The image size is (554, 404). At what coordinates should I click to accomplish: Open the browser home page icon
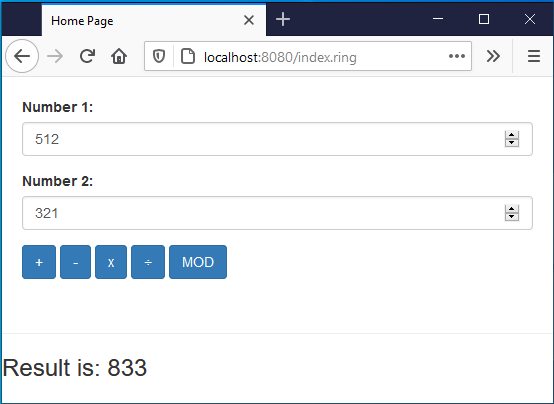[119, 56]
